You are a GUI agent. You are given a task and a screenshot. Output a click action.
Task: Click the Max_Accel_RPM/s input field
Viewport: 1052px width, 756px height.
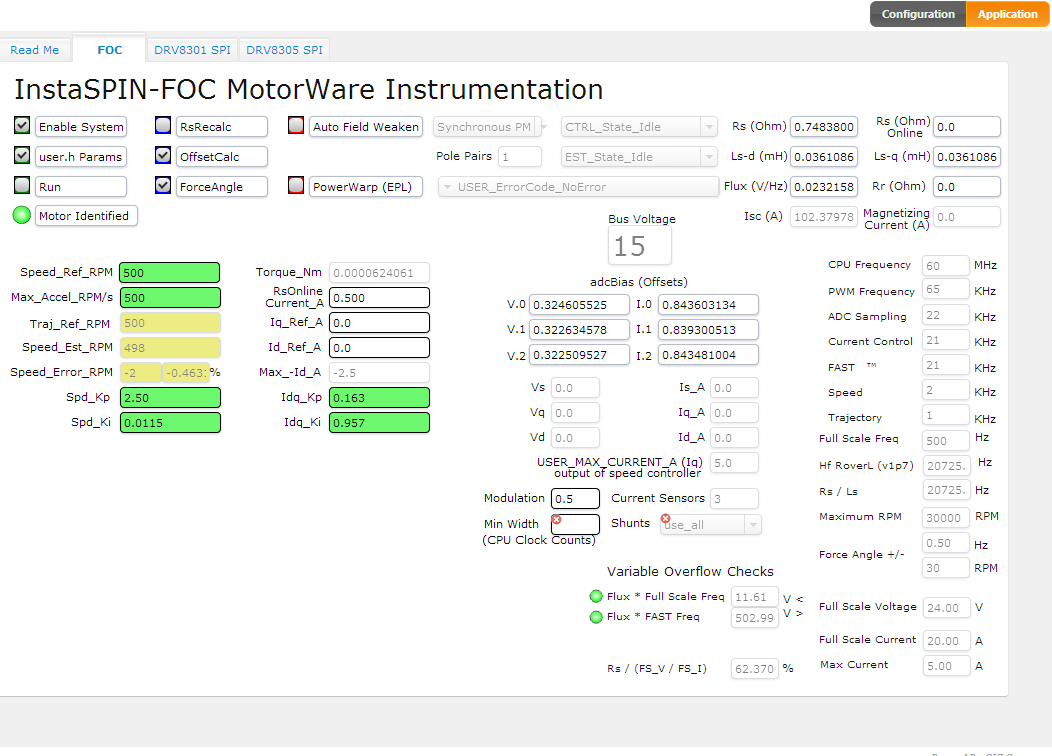point(170,297)
